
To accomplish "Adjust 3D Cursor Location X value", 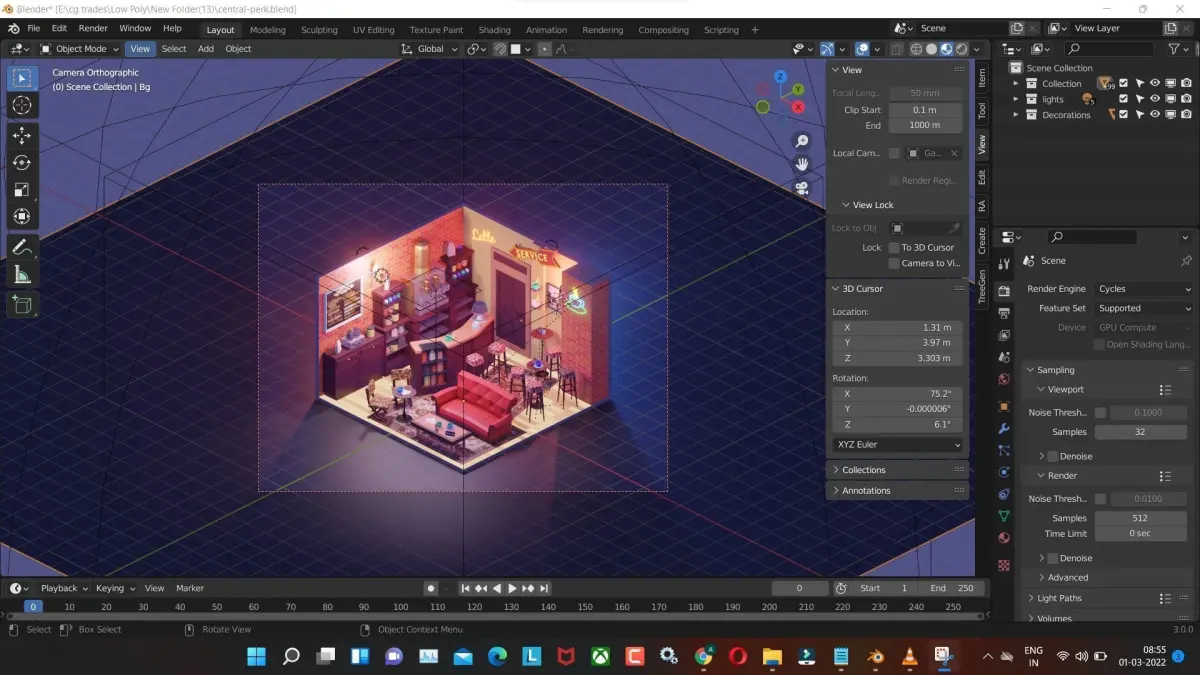I will click(x=898, y=327).
